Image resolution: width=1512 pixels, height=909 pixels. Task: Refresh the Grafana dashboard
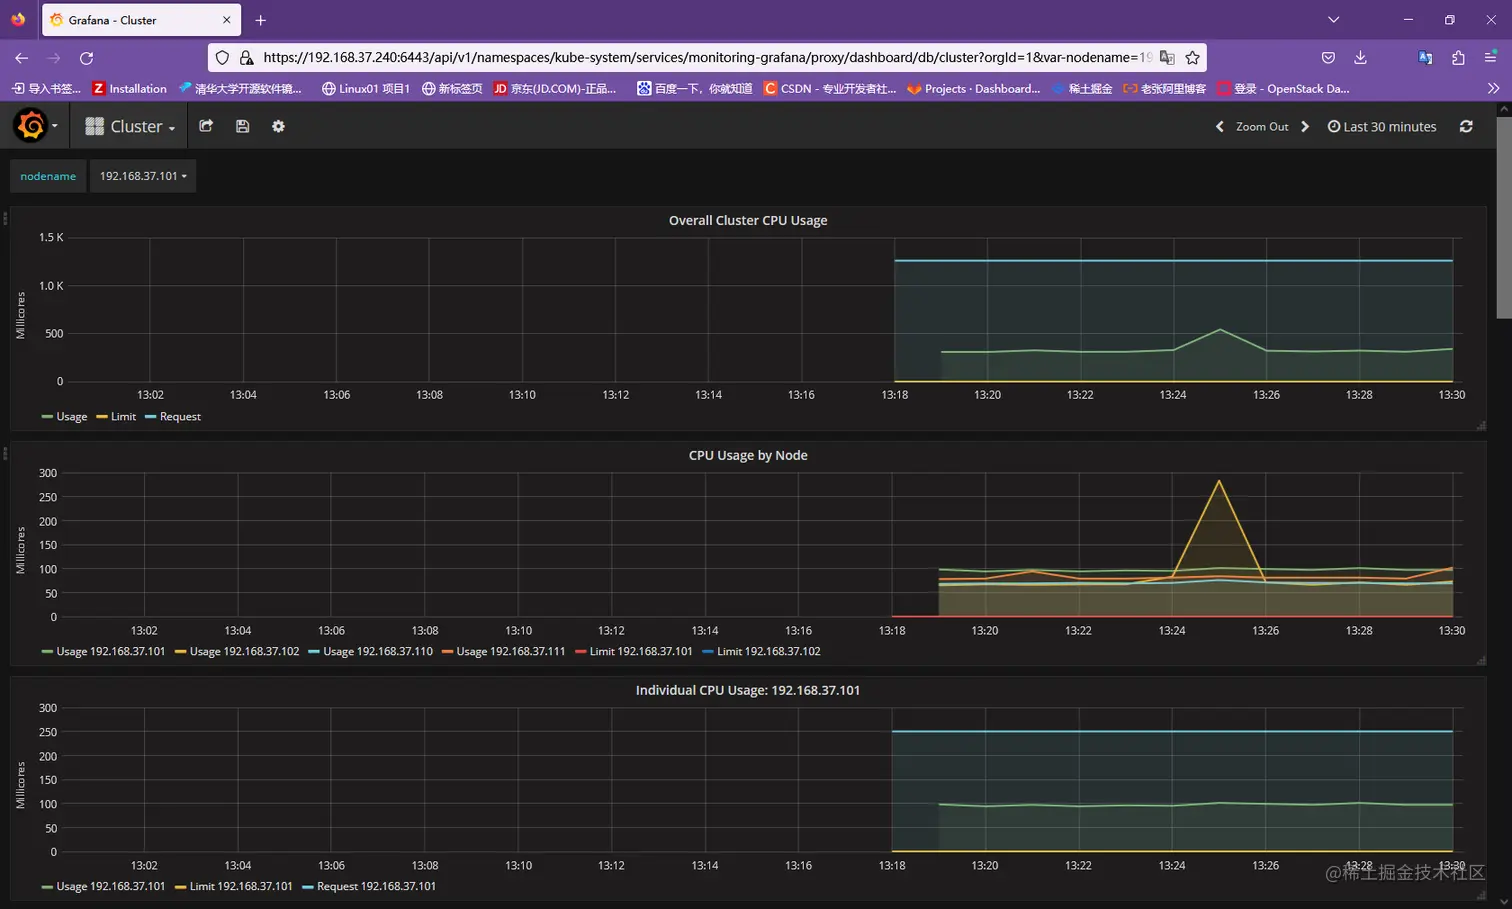pos(1466,126)
